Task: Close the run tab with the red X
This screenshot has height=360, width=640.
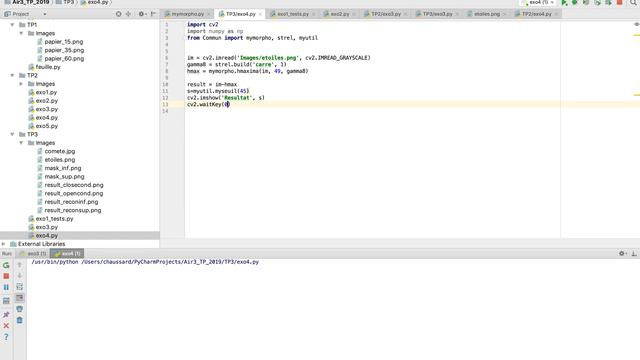Action: click(x=6, y=326)
